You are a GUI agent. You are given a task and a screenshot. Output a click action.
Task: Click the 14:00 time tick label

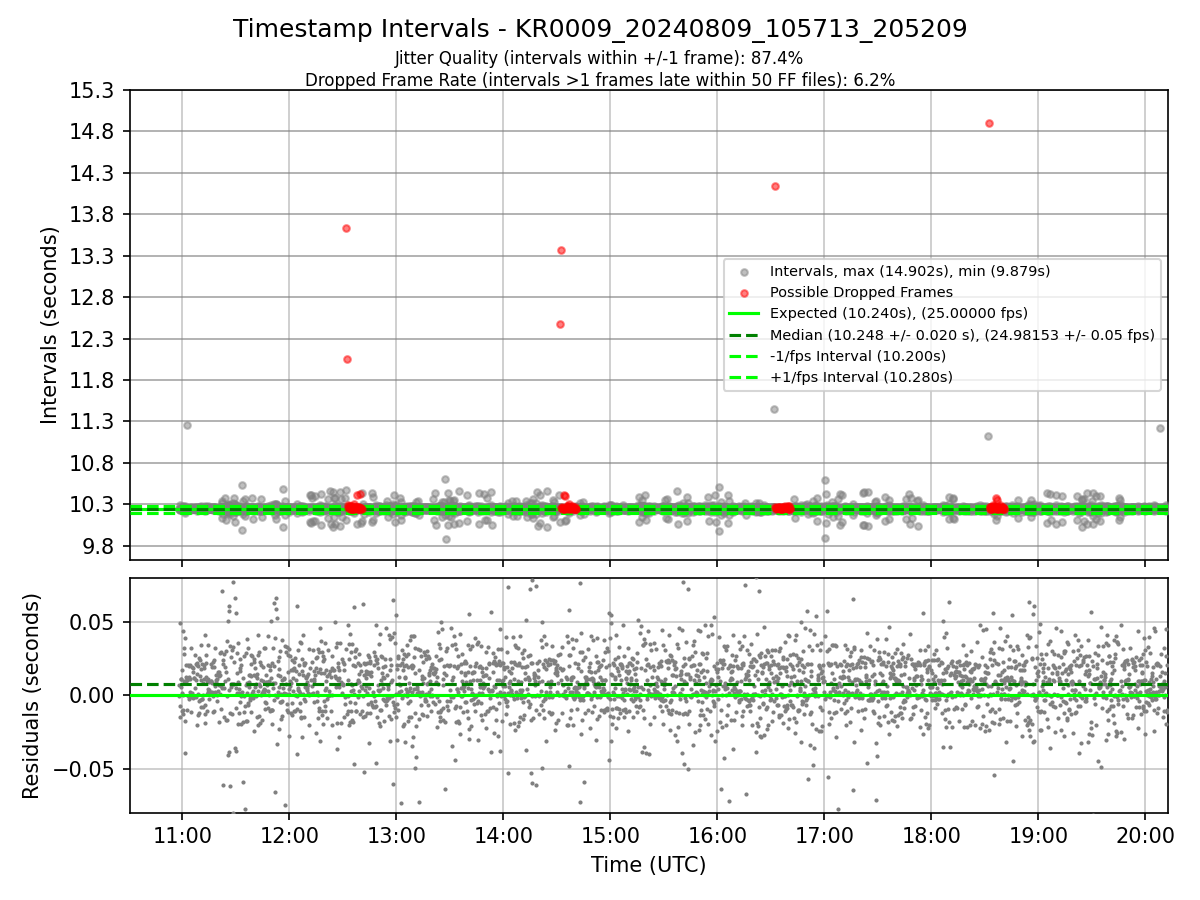(x=503, y=834)
